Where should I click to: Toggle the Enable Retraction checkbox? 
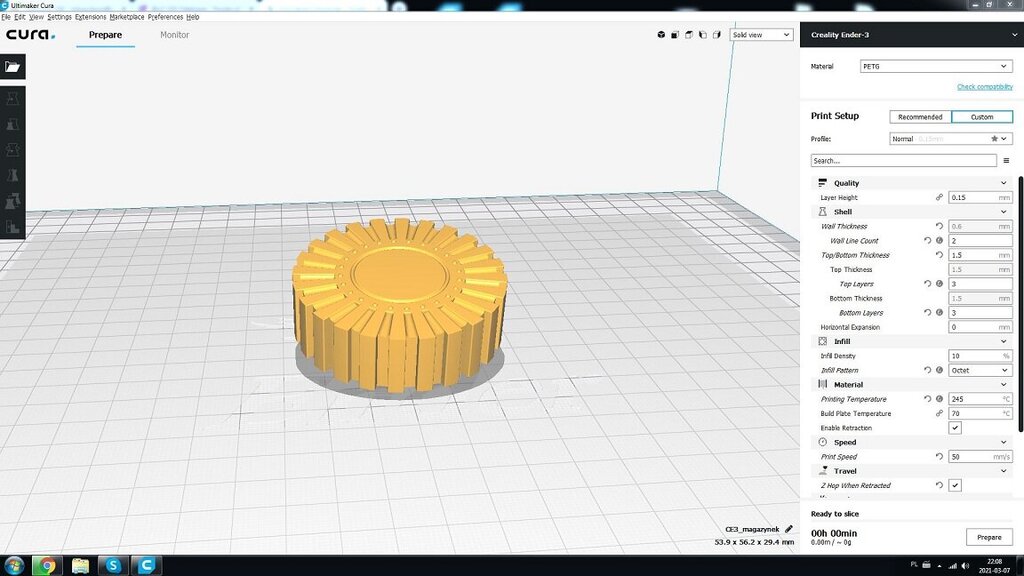(955, 428)
